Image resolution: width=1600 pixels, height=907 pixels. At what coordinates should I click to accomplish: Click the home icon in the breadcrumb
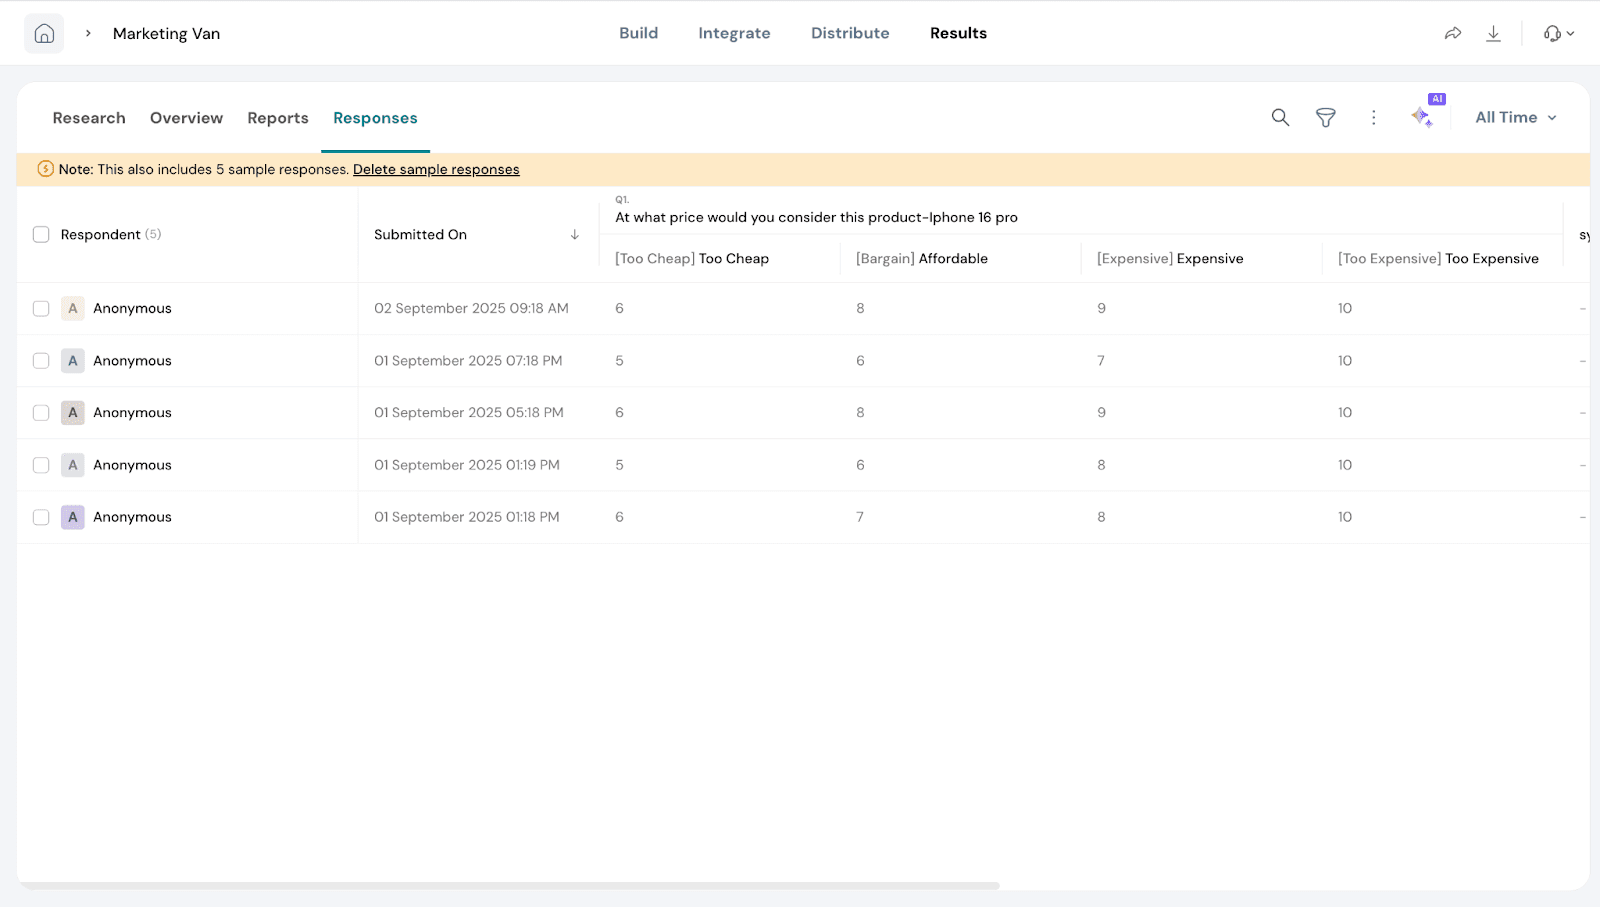tap(44, 34)
